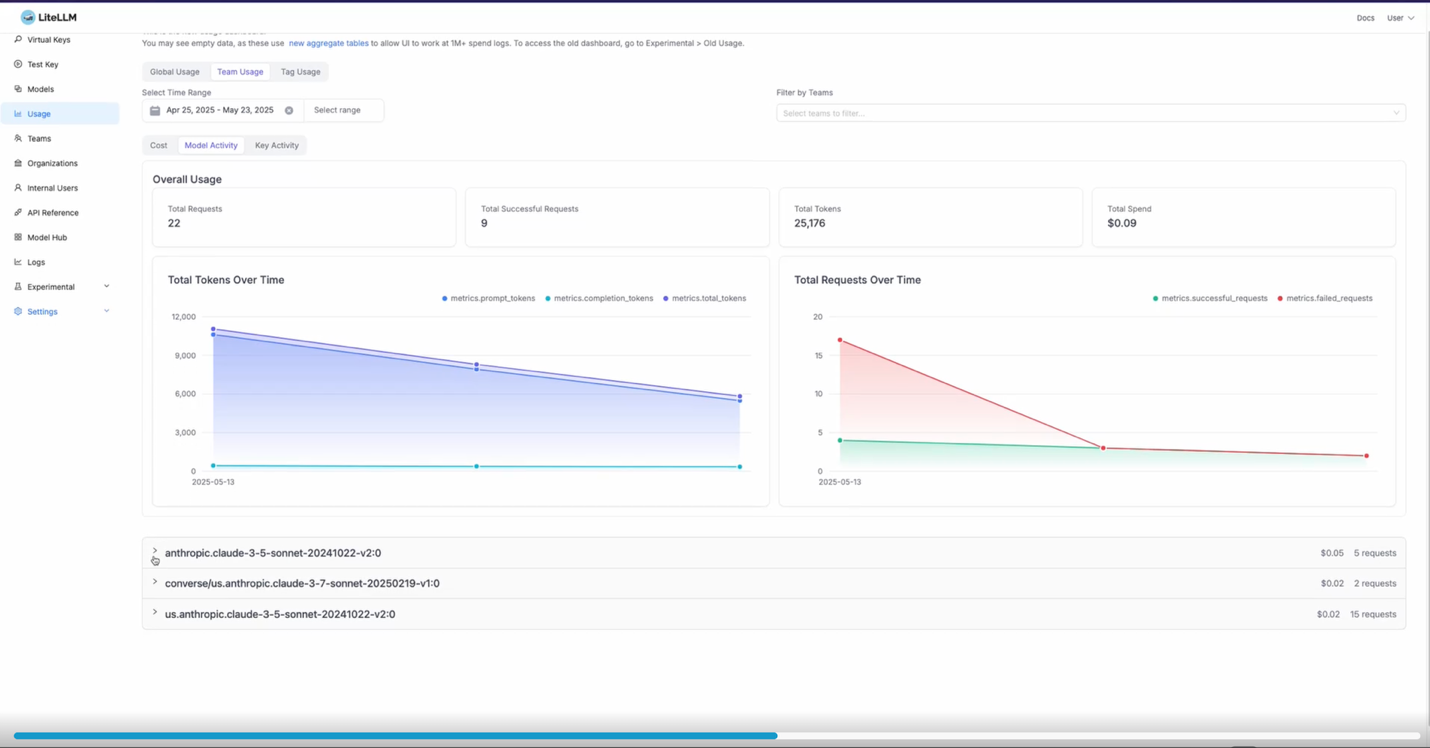Toggle the metrics.total_tokens legend series
The width and height of the screenshot is (1430, 748).
[705, 298]
